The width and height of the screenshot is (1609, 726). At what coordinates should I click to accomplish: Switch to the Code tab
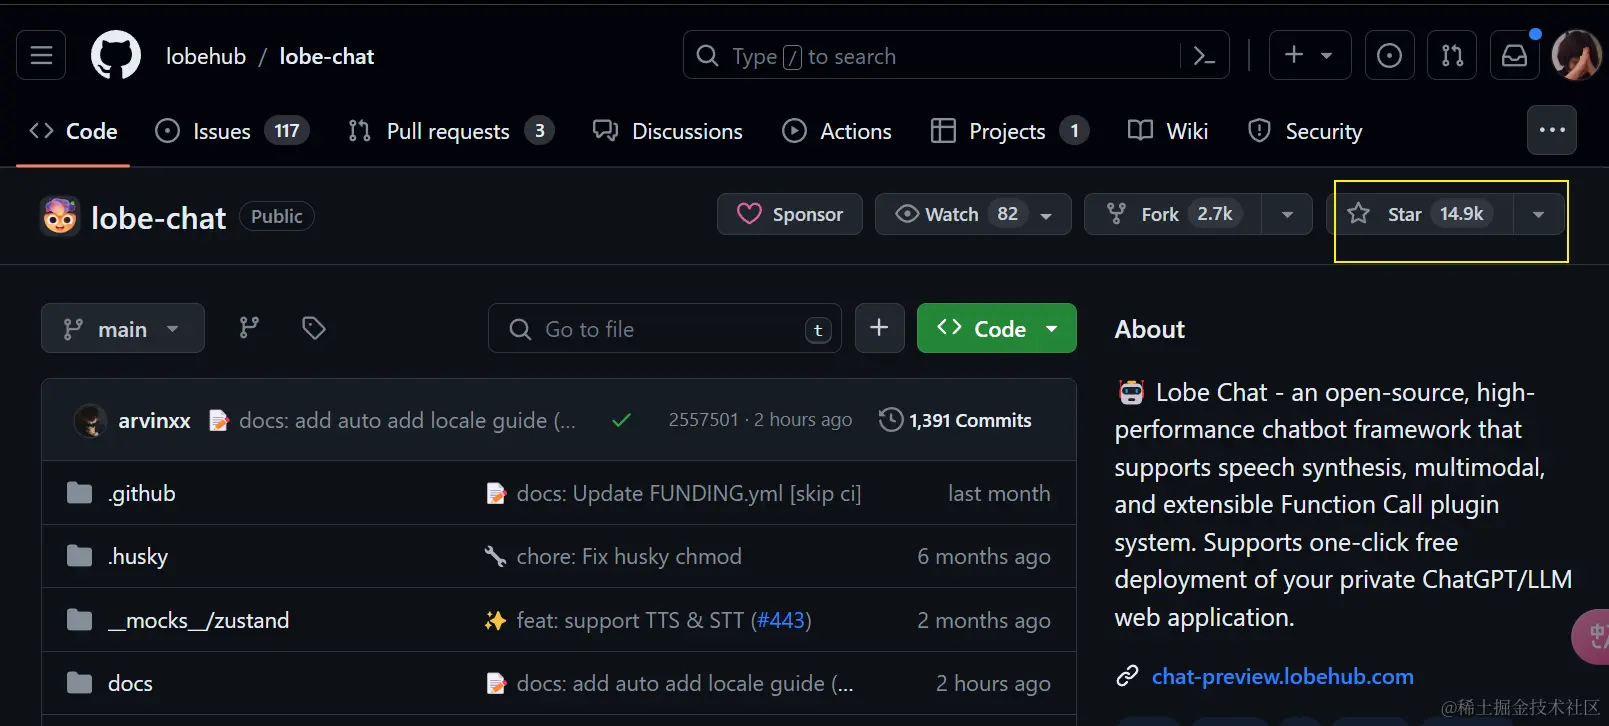coord(73,131)
